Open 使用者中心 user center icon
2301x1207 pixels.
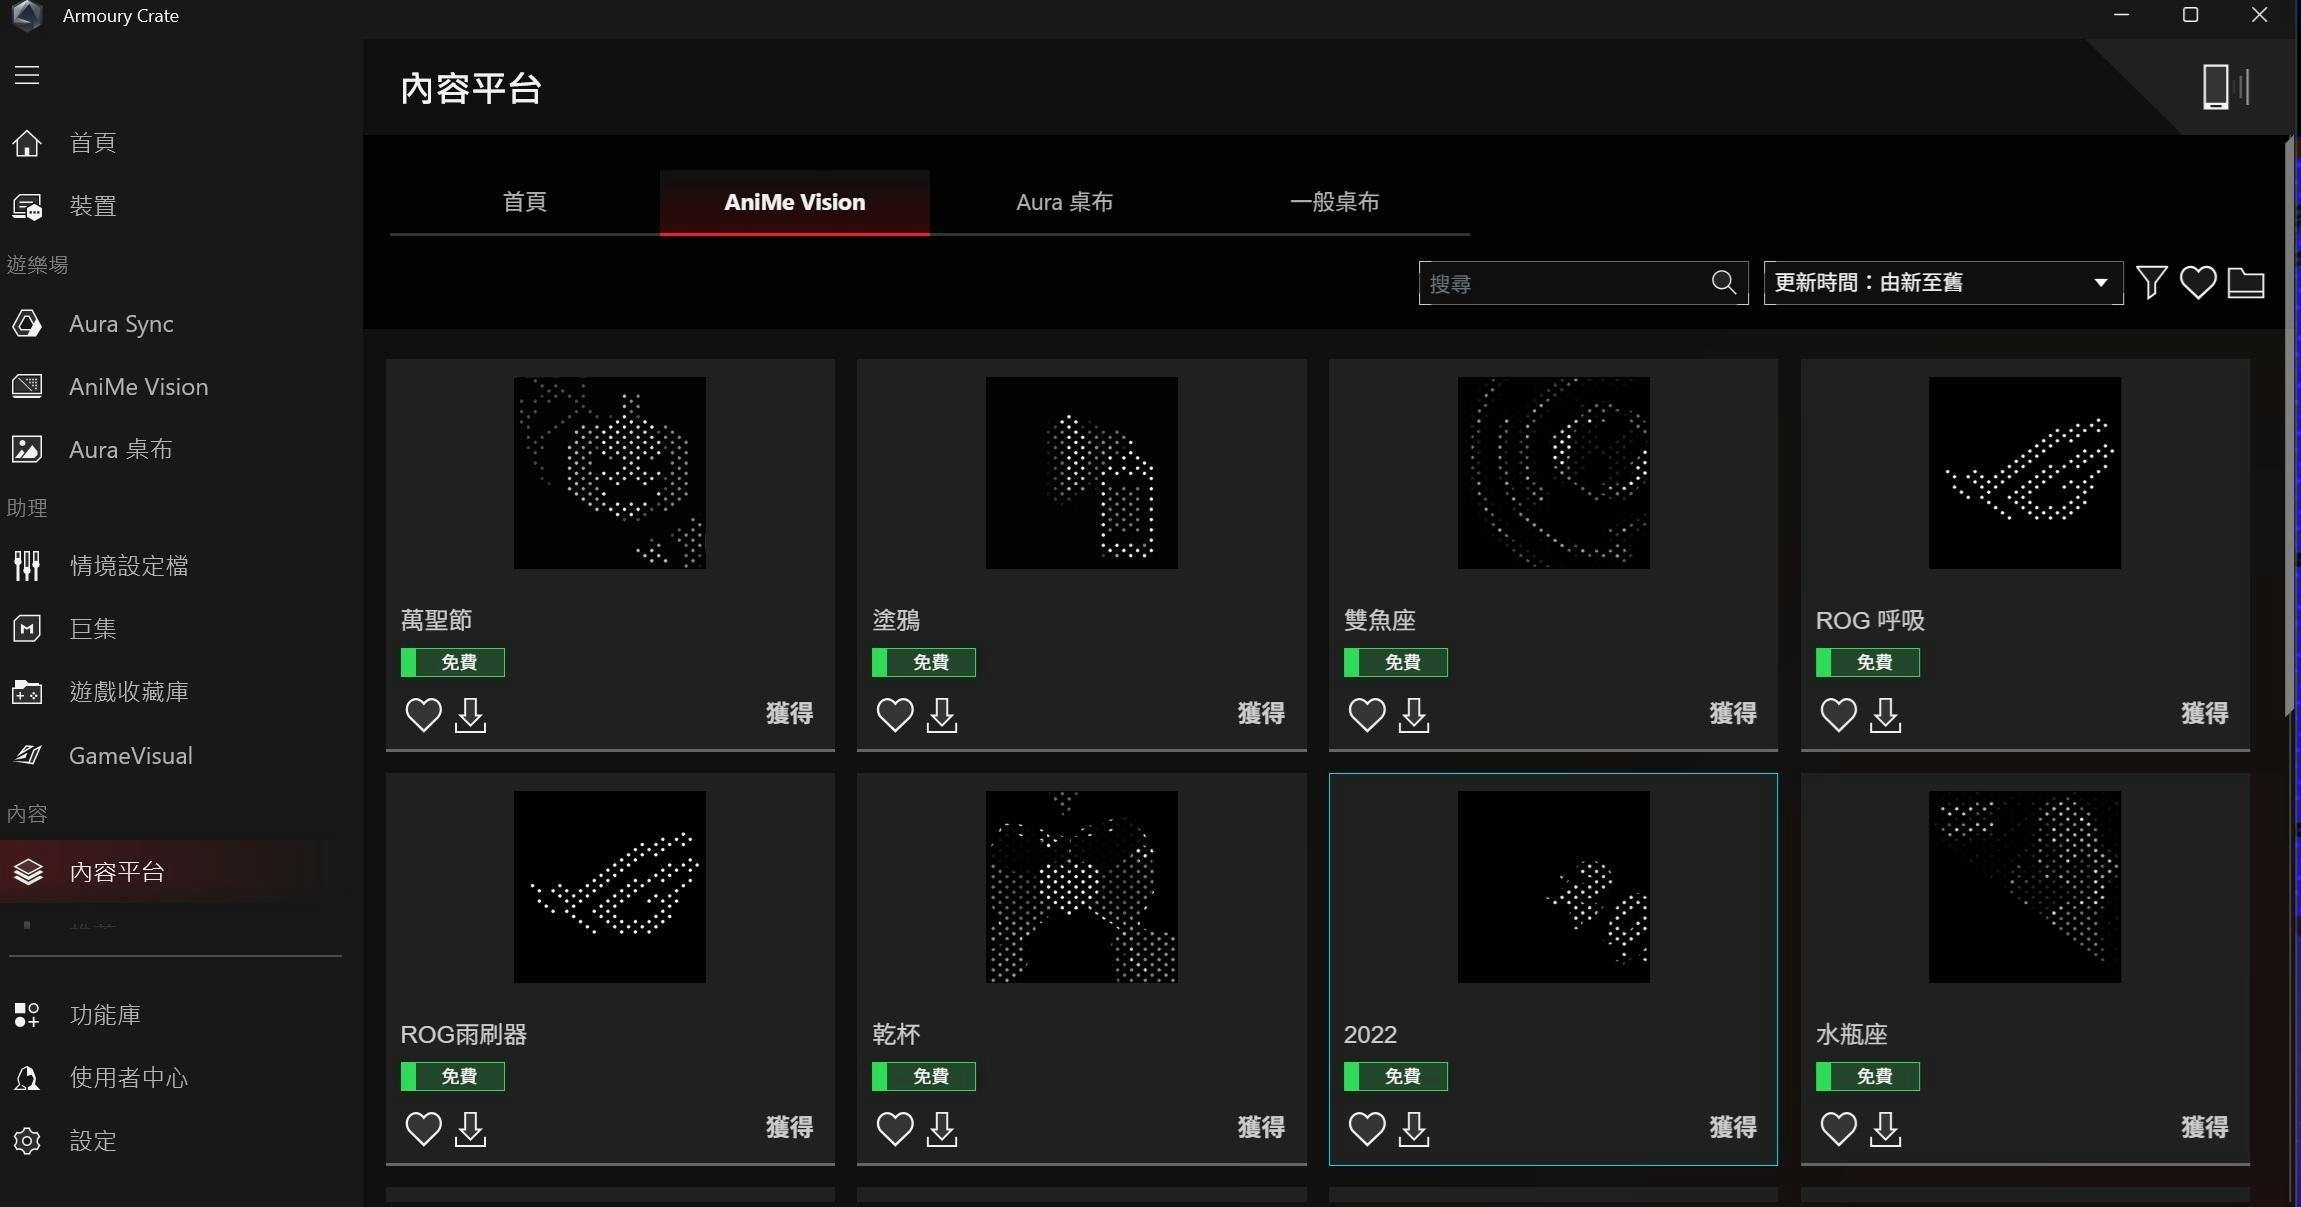click(27, 1078)
